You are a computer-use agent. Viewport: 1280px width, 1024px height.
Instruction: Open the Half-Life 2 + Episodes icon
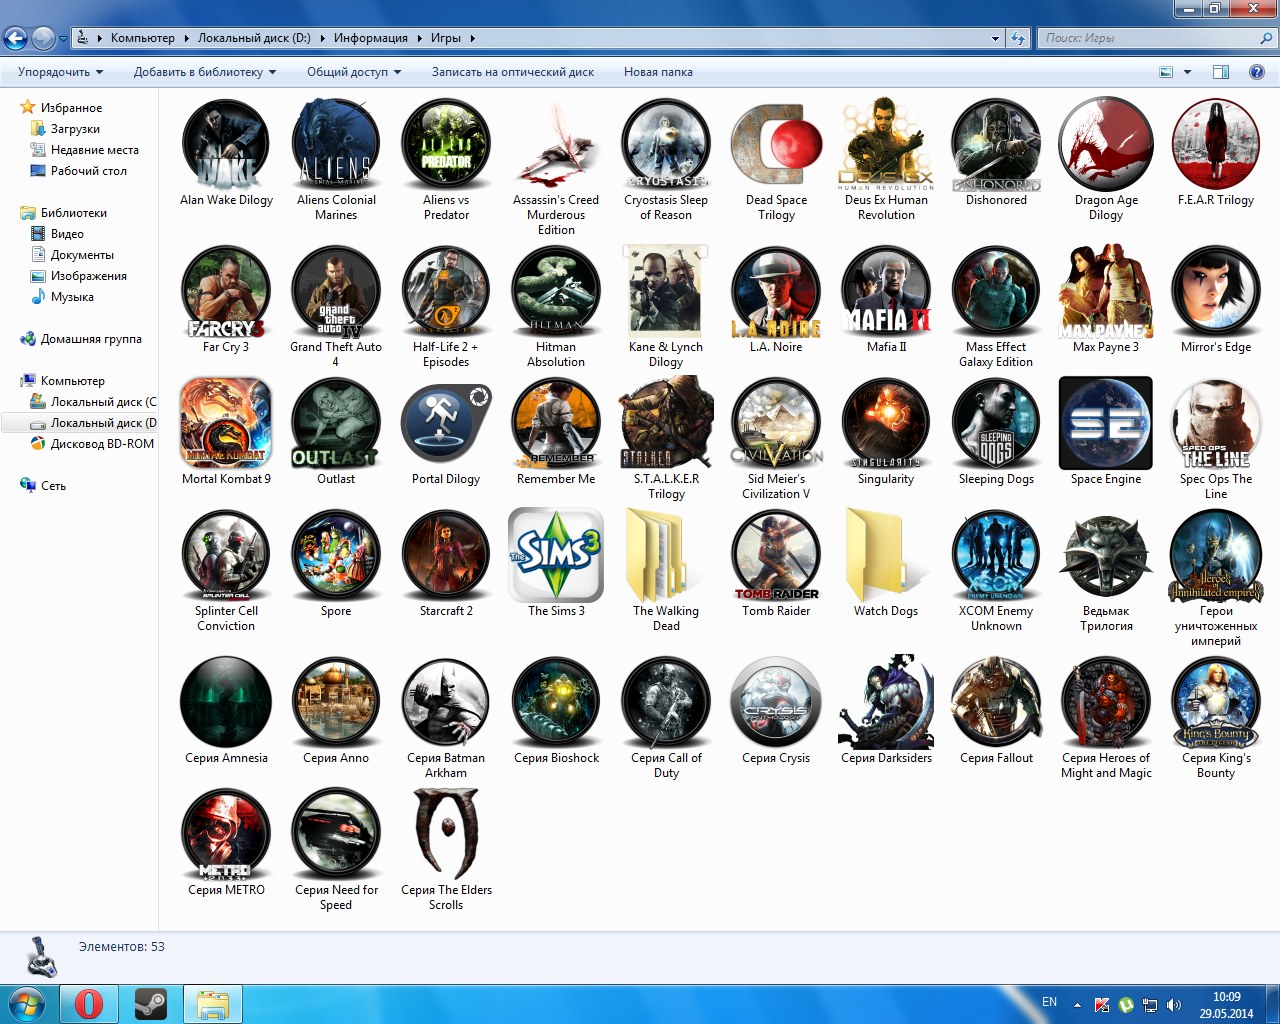pos(446,291)
